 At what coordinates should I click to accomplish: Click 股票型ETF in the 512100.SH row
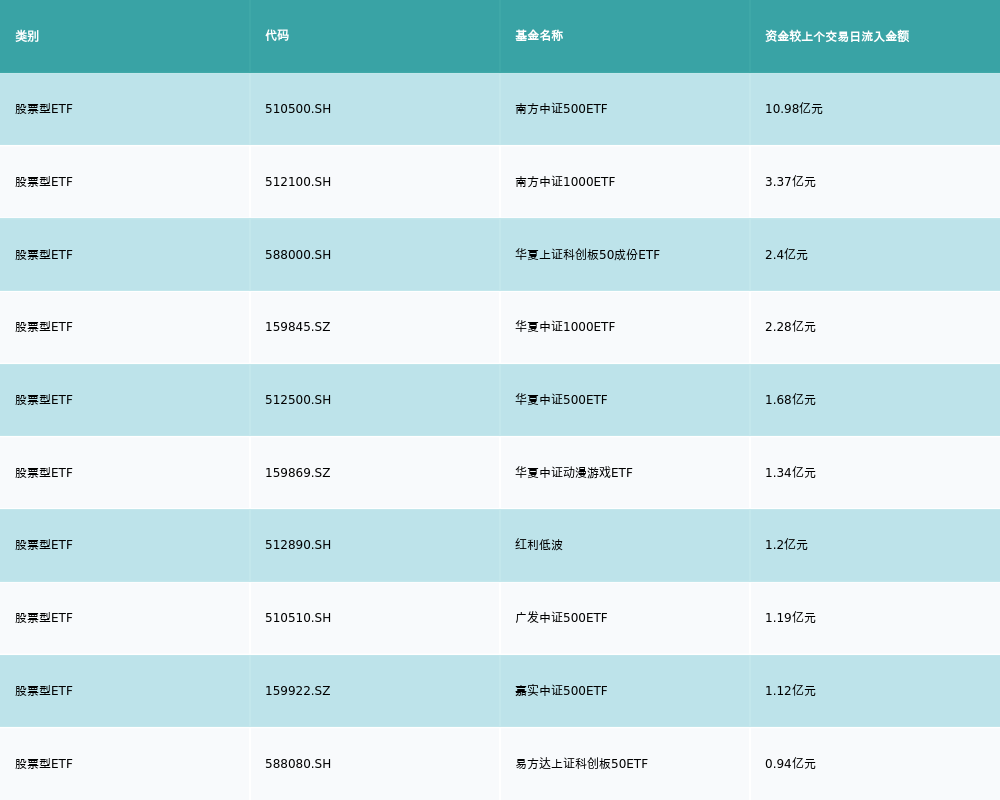[44, 182]
